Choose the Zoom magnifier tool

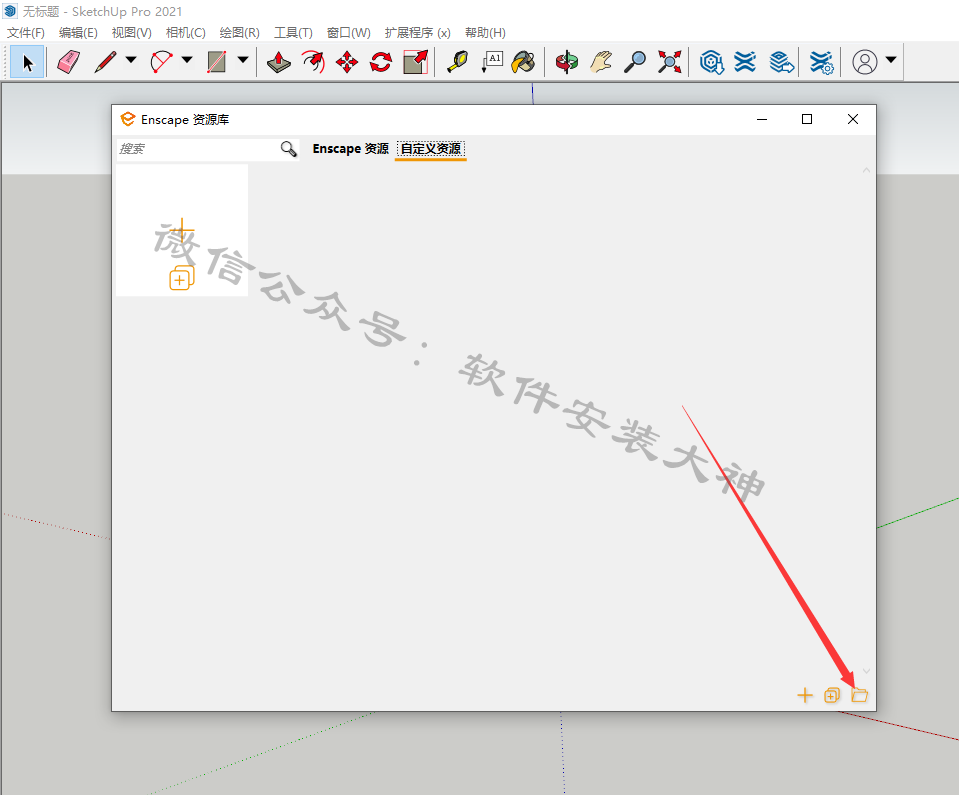635,62
